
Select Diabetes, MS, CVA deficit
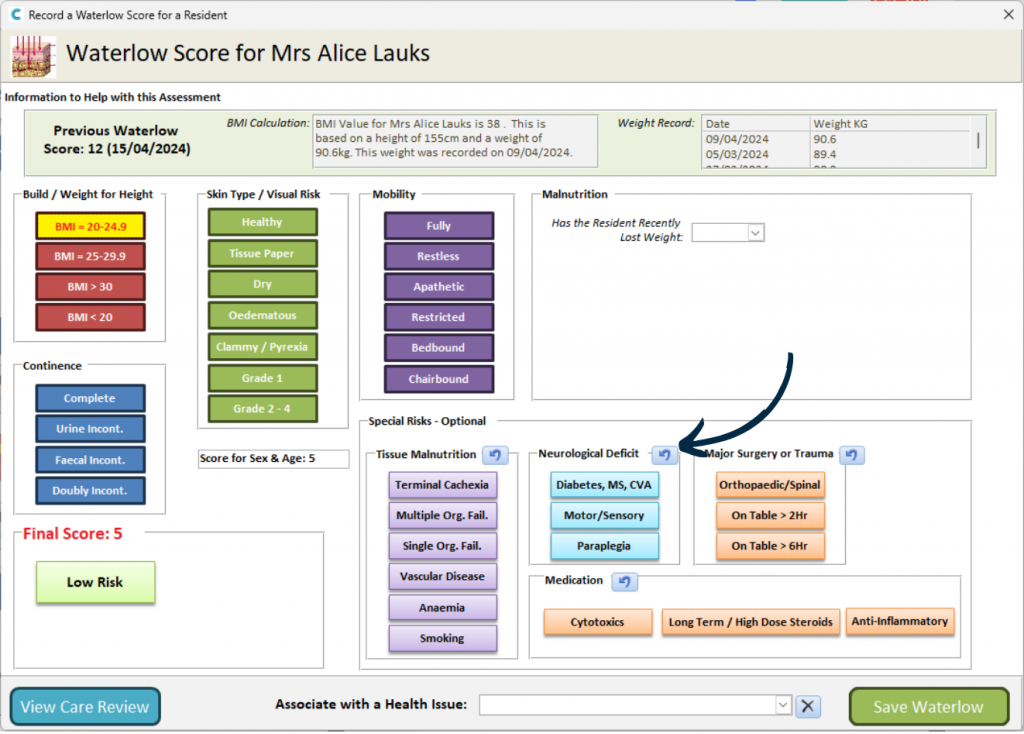pyautogui.click(x=604, y=485)
